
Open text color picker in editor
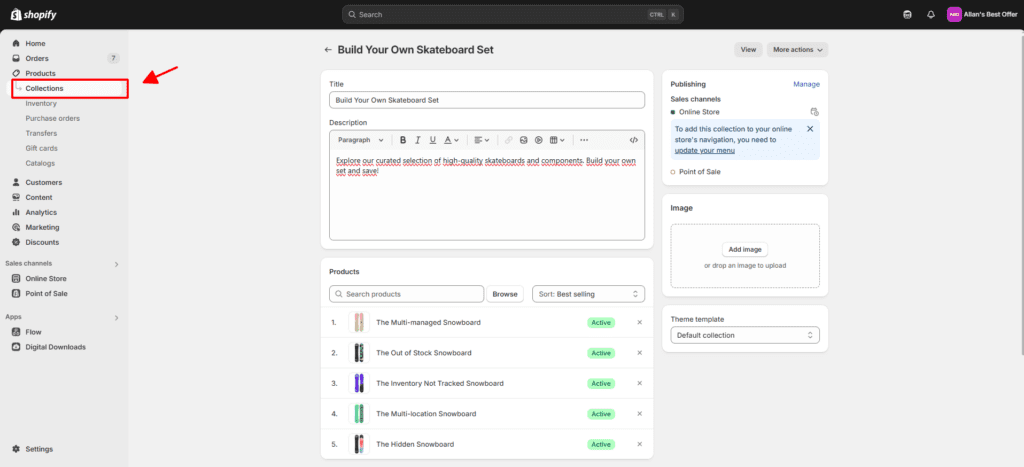(451, 140)
